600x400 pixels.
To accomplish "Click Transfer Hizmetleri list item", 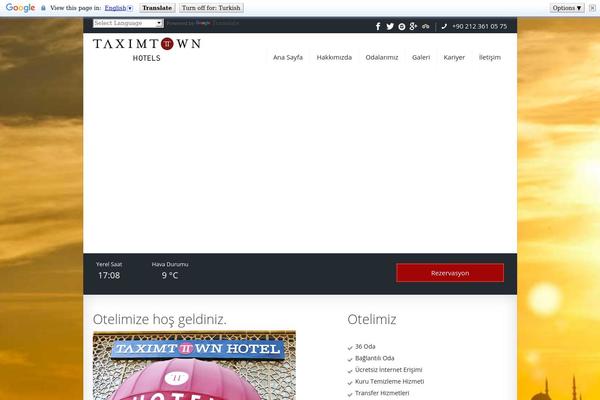I will coord(382,393).
